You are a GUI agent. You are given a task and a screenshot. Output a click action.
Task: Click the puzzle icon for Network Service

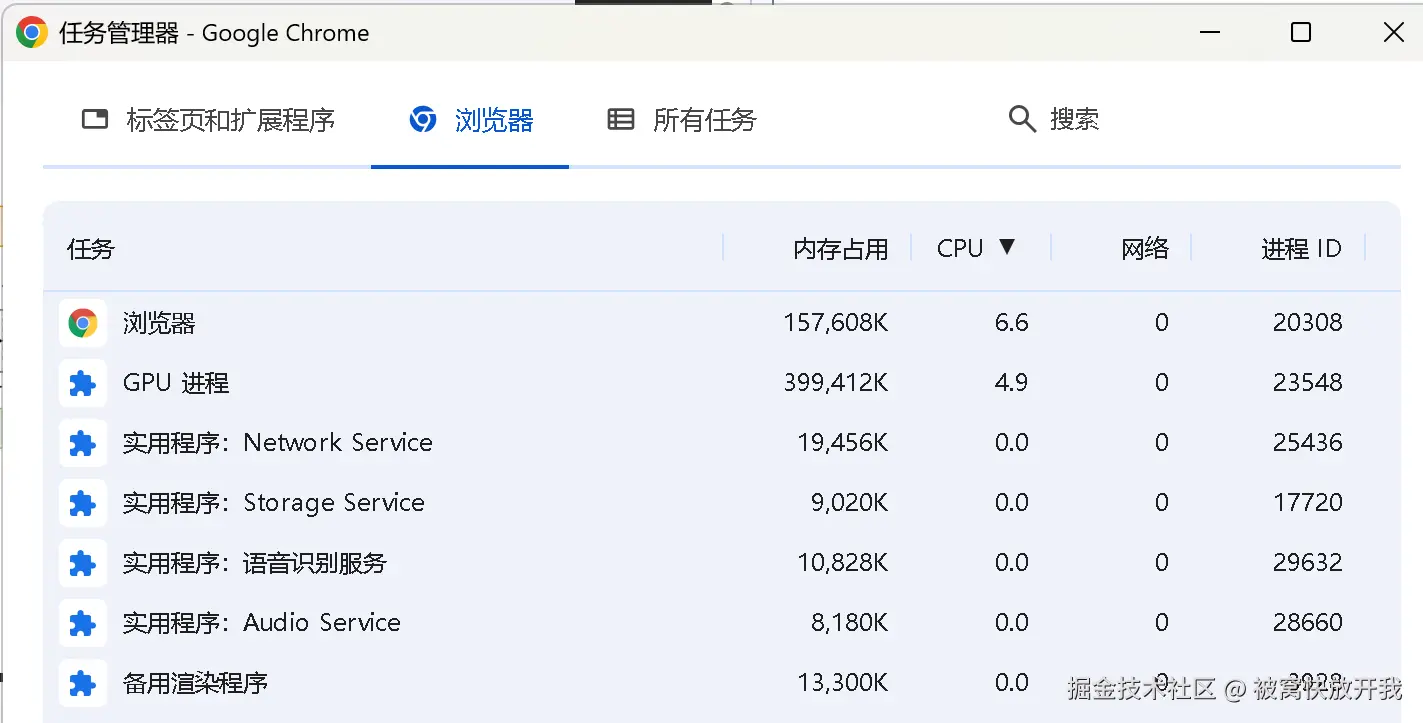(83, 443)
